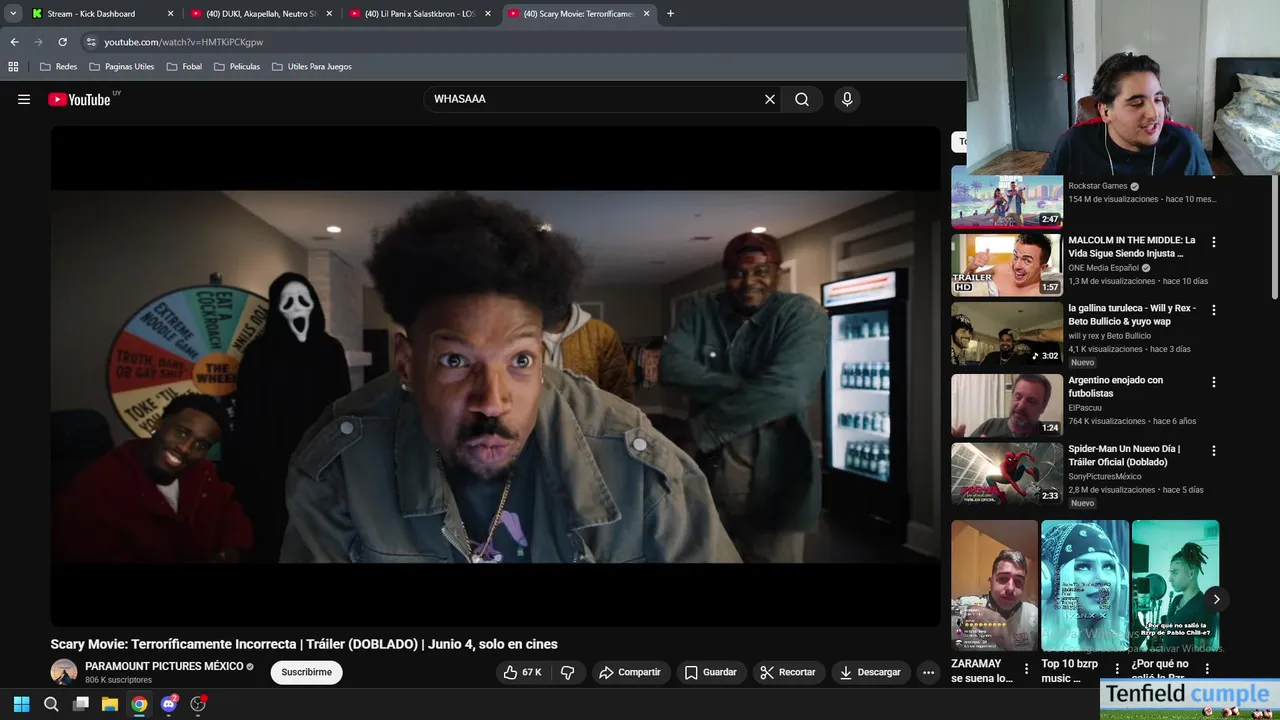This screenshot has height=720, width=1280.
Task: Play the Scary Movie trailer video
Action: pyautogui.click(x=496, y=376)
